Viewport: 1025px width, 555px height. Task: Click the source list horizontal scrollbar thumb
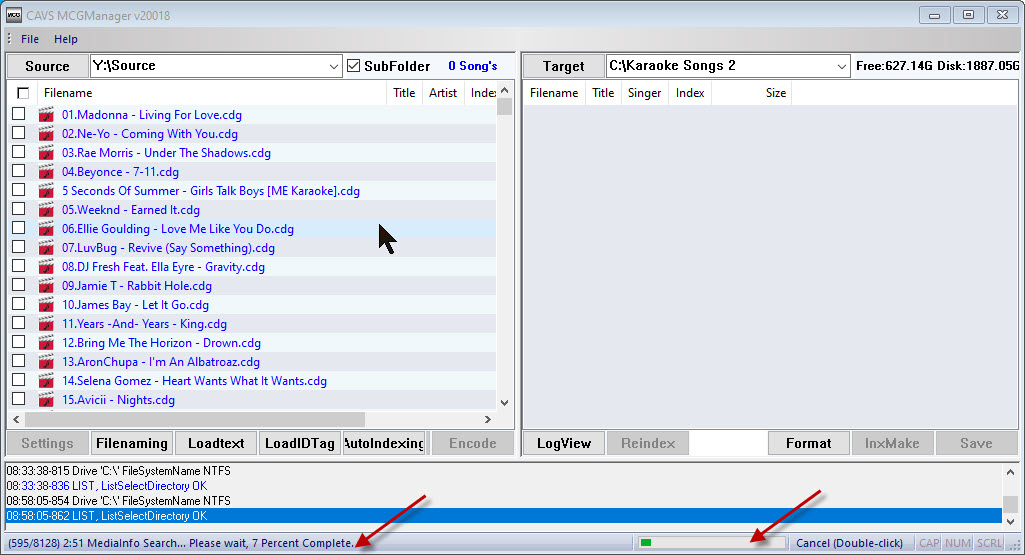click(194, 419)
